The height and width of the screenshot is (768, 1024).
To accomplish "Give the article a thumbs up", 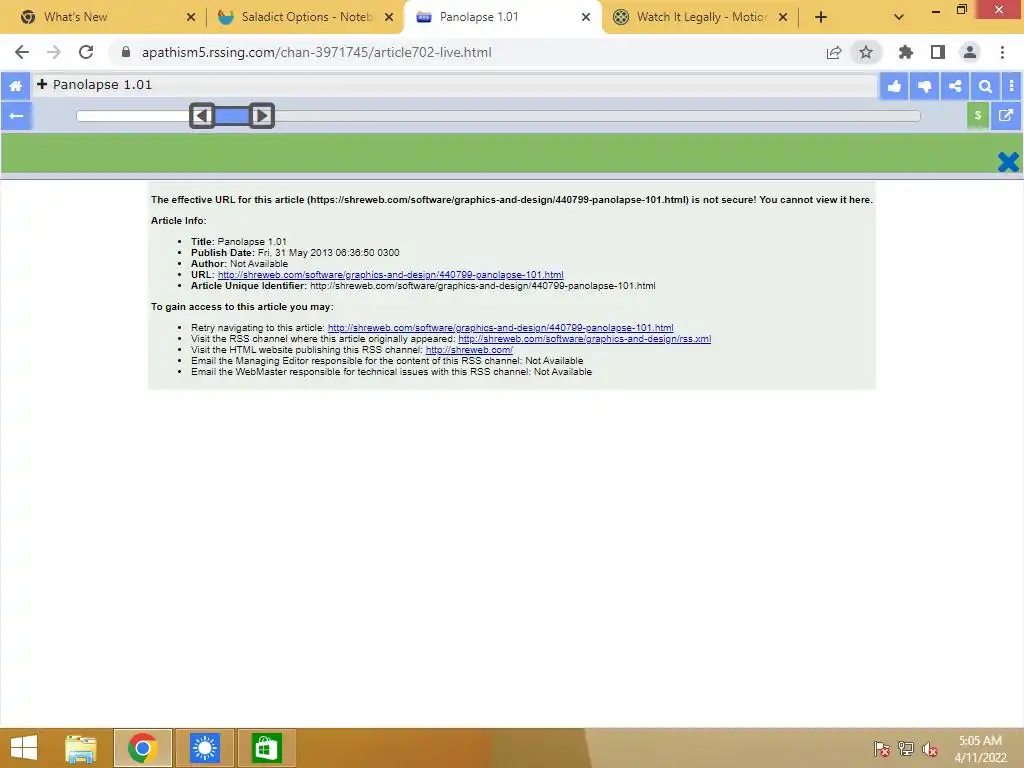I will 894,86.
